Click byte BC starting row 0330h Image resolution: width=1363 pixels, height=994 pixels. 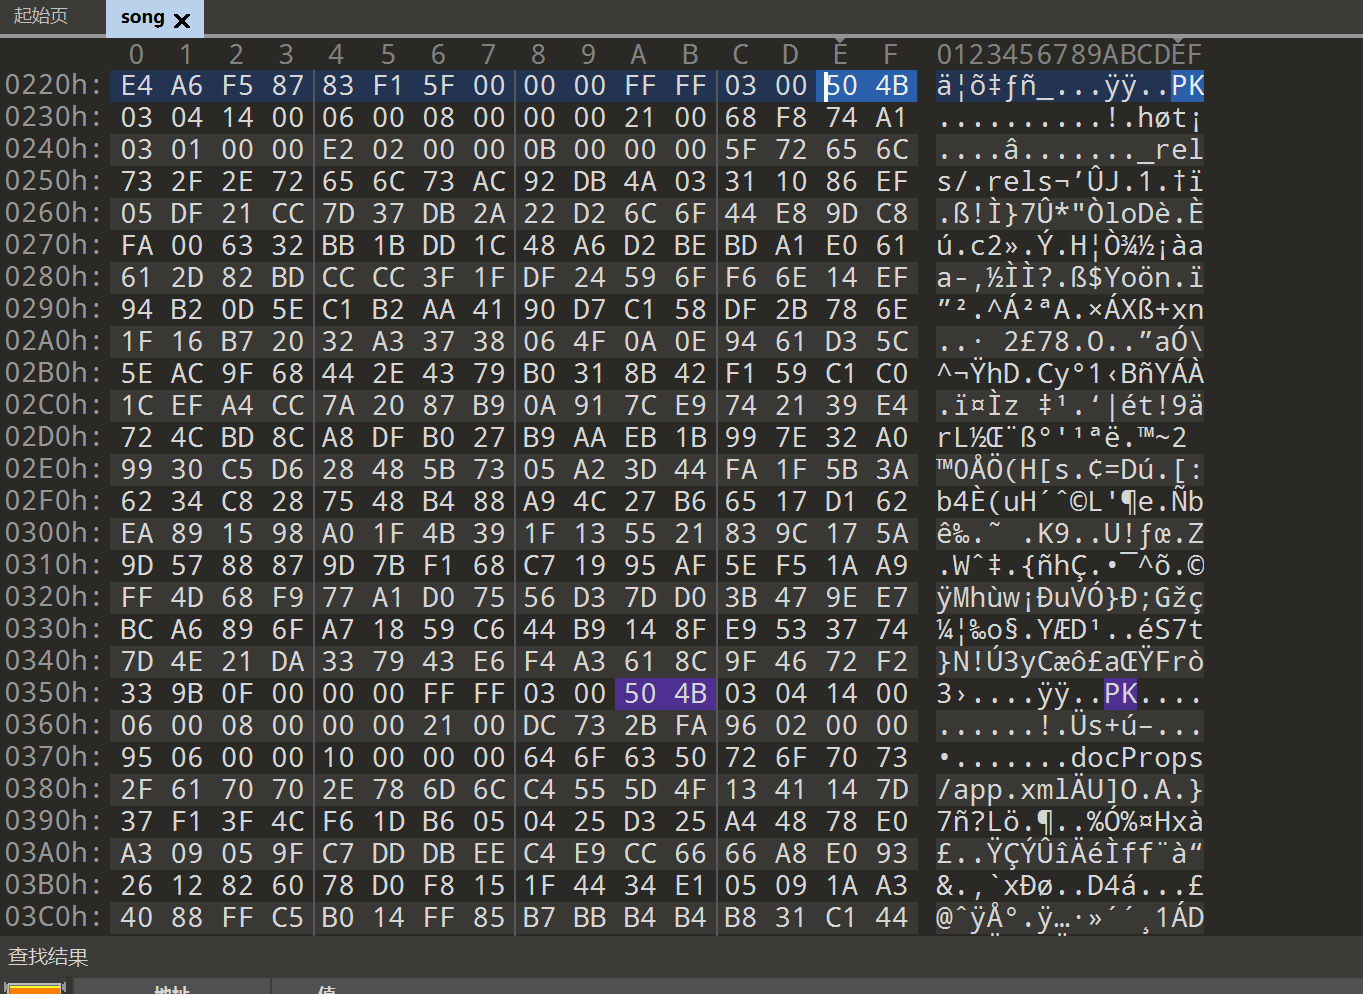137,630
